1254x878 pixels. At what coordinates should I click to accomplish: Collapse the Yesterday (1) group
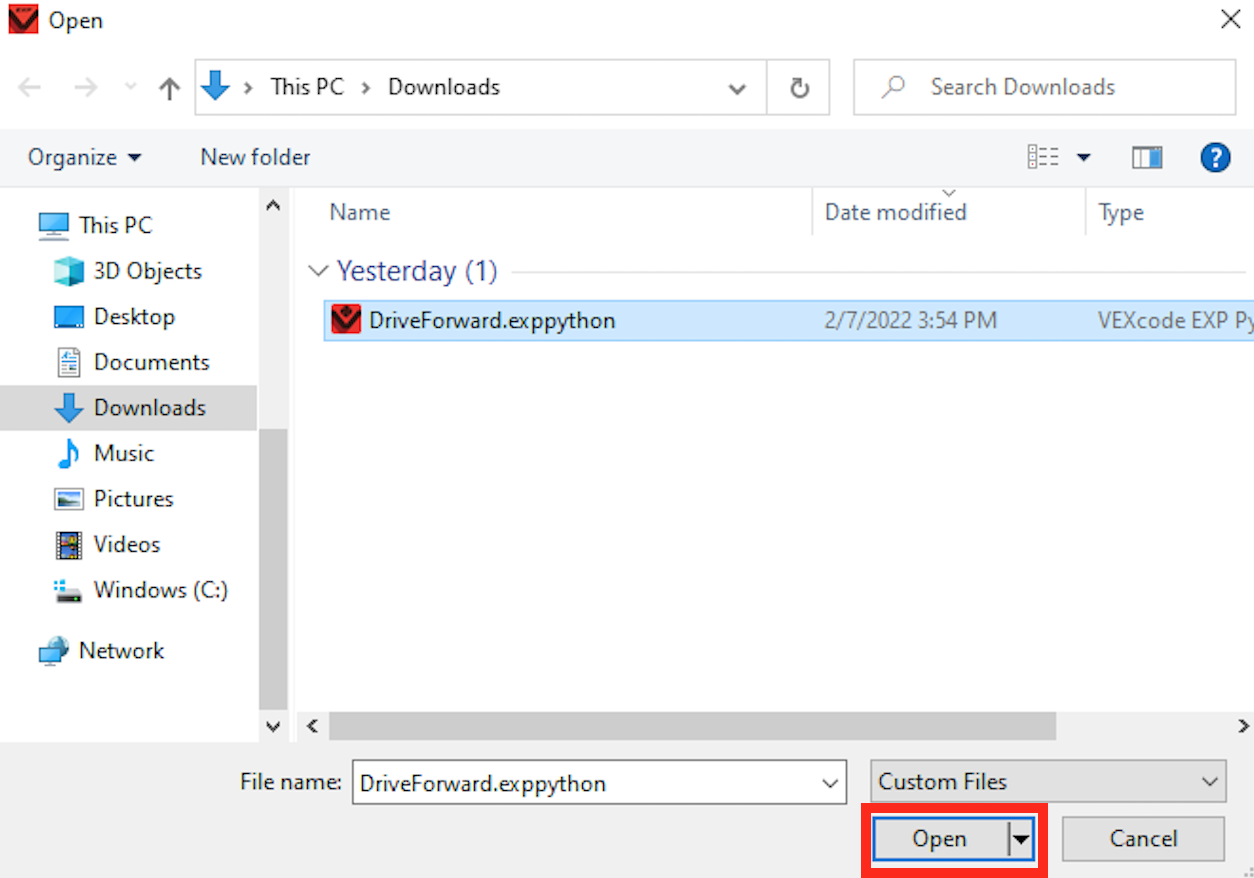click(x=319, y=271)
